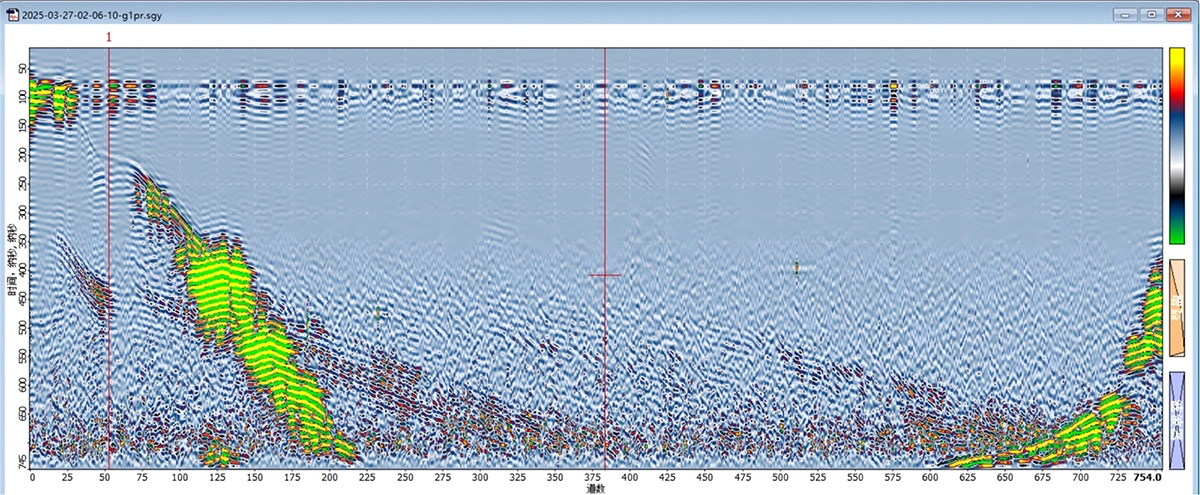Screen dimensions: 1200x495
Task: Click the title text 2025-03-27-02-06-10-g1pr.sgy
Action: pos(93,15)
